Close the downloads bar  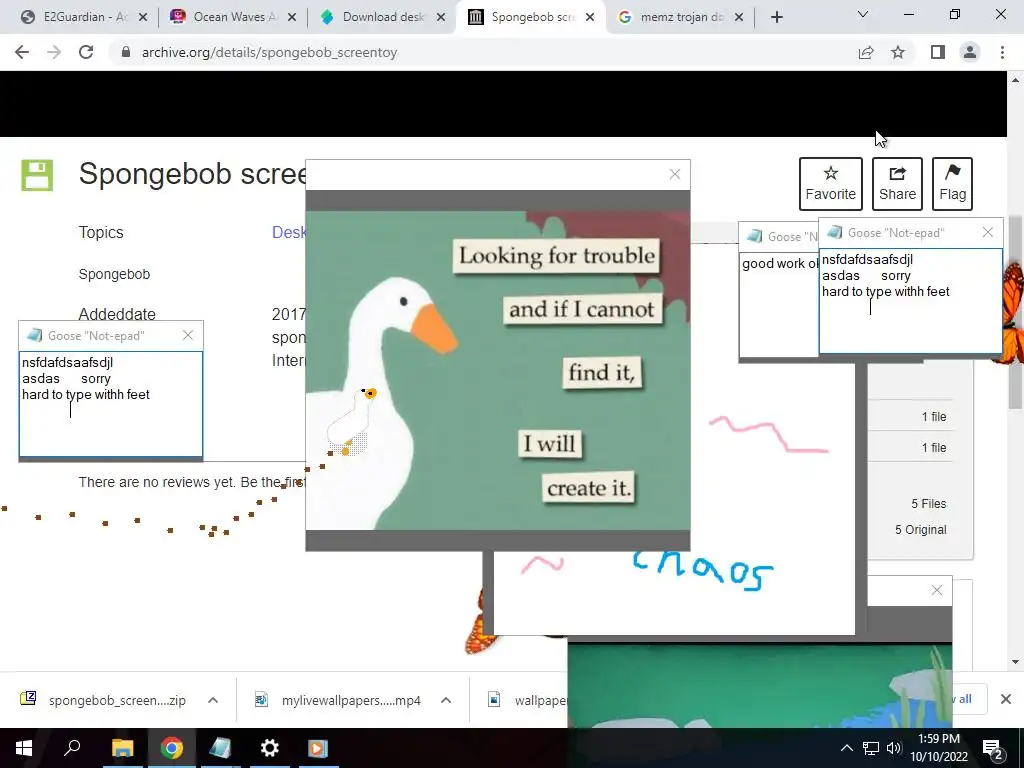tap(1006, 699)
